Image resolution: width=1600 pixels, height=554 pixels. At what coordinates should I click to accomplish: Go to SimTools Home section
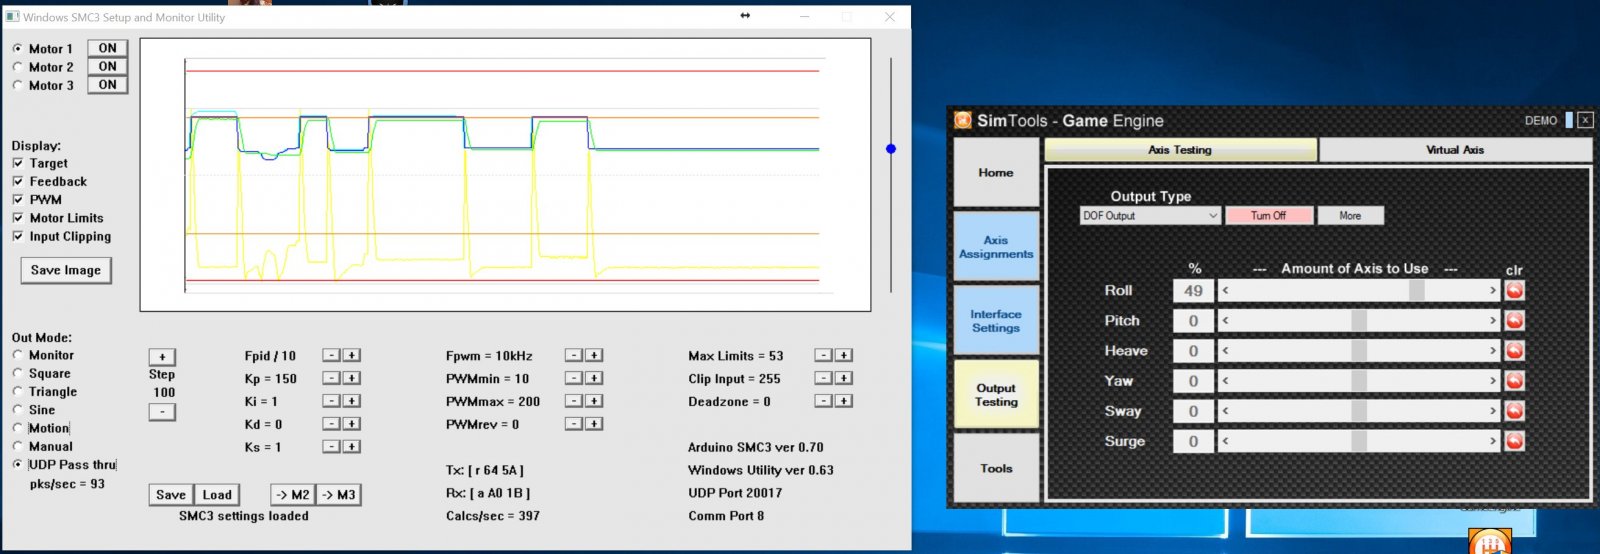(x=996, y=172)
